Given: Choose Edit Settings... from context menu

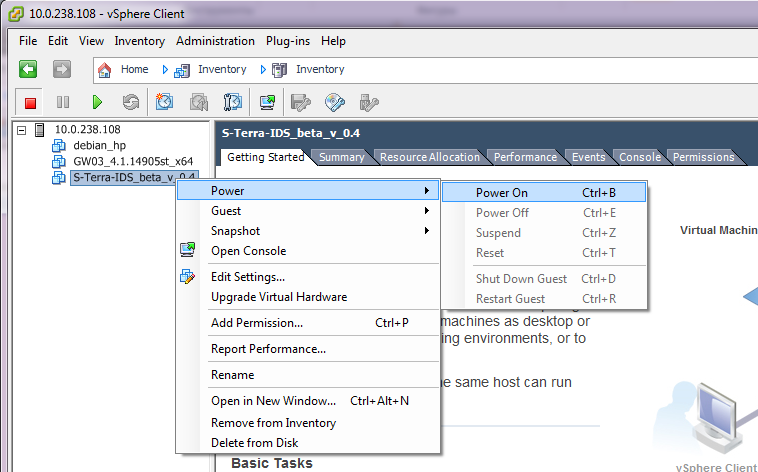Looking at the screenshot, I should [308, 277].
